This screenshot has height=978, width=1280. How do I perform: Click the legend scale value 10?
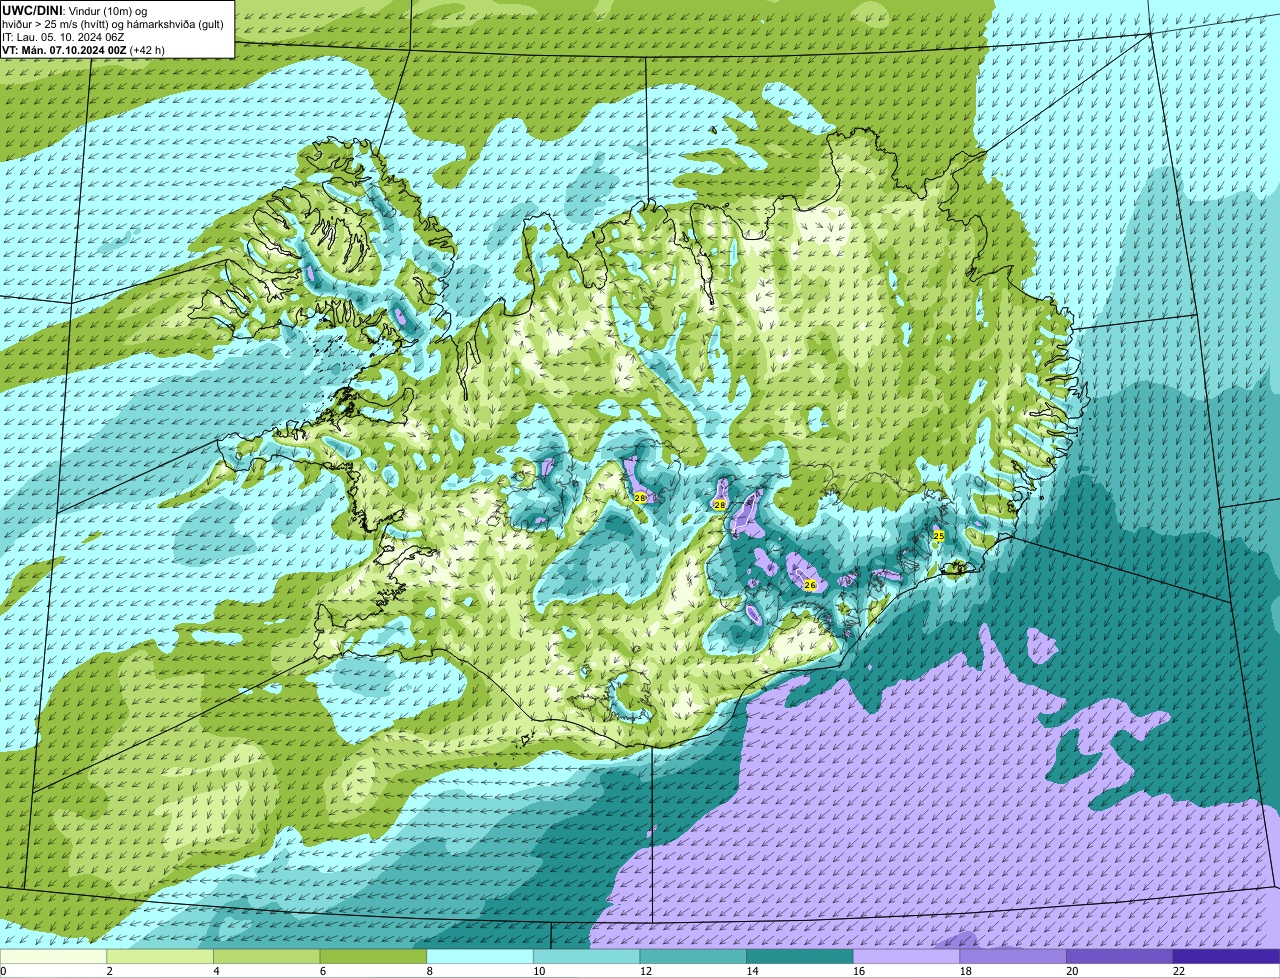539,971
